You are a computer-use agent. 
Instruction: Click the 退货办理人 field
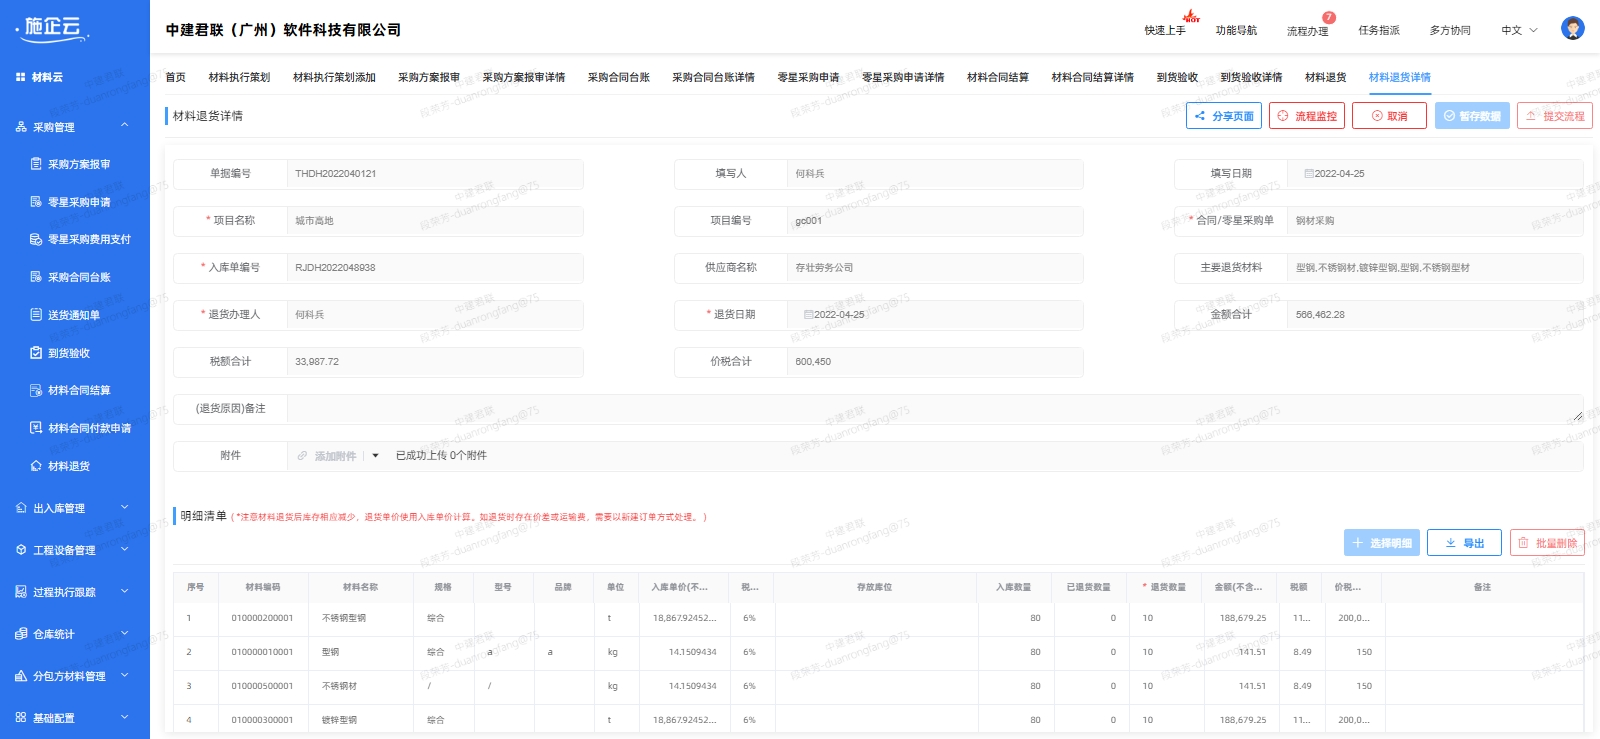[x=435, y=315]
